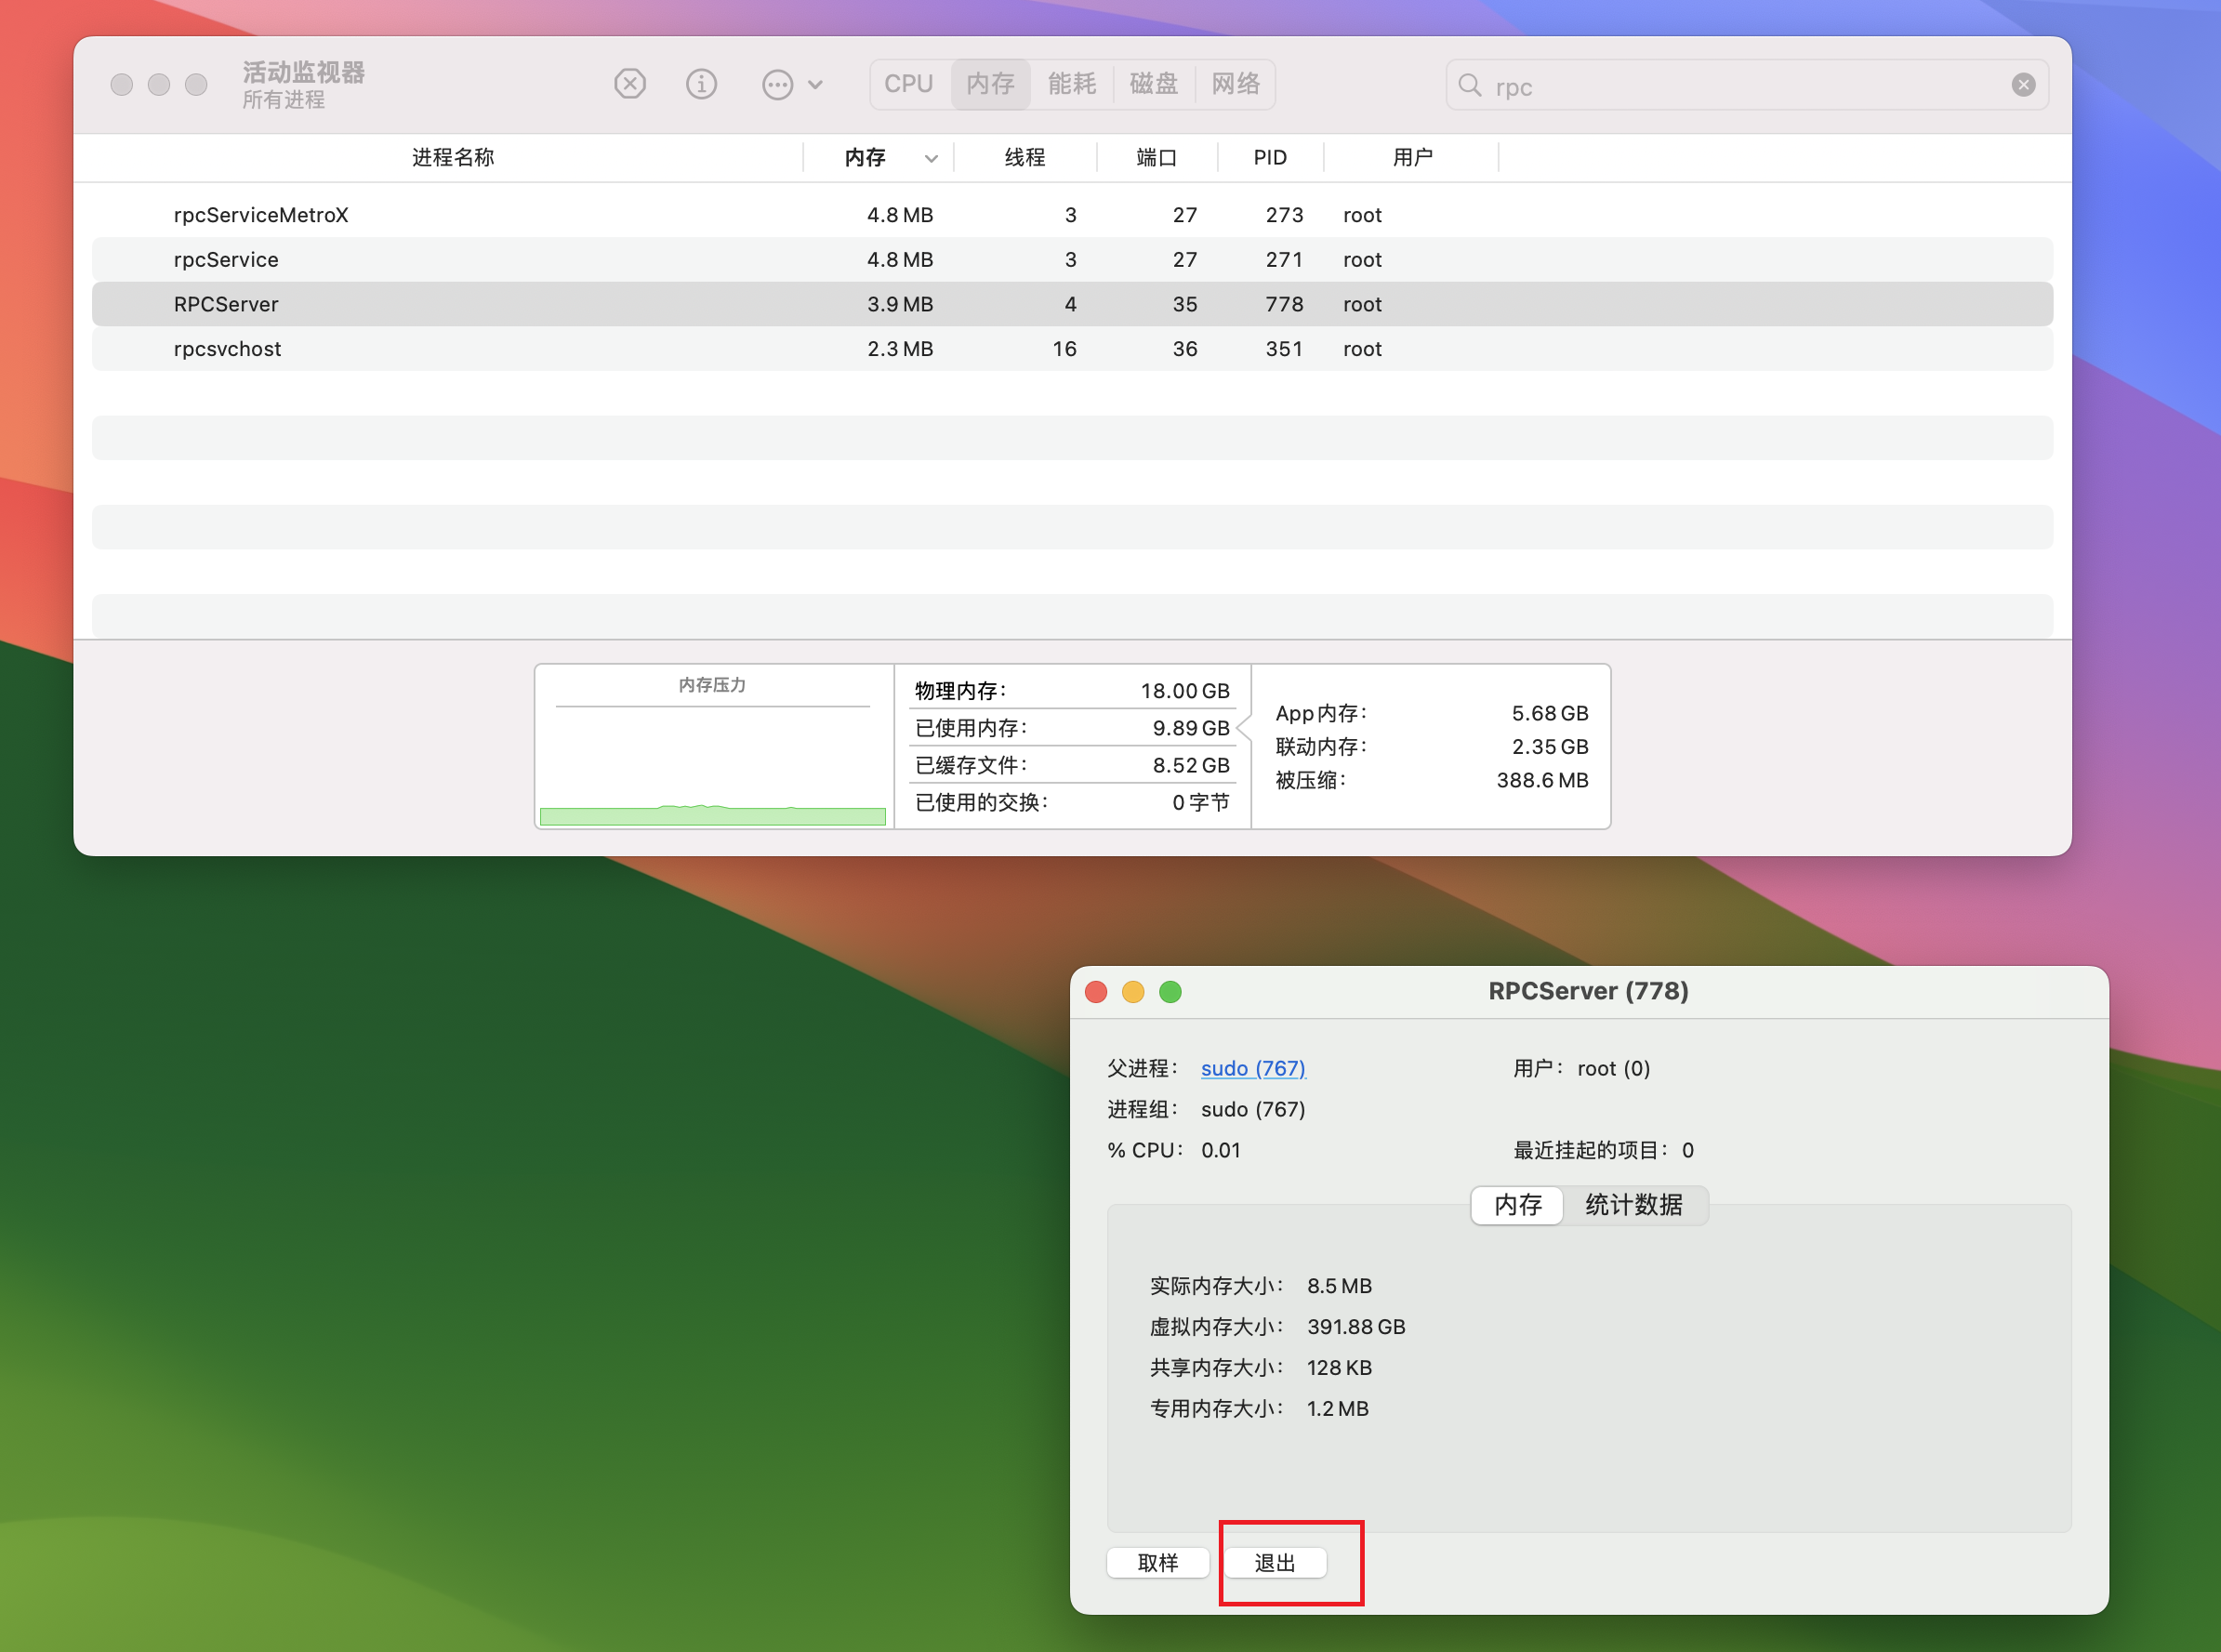Click the process info (i) icon

(701, 84)
